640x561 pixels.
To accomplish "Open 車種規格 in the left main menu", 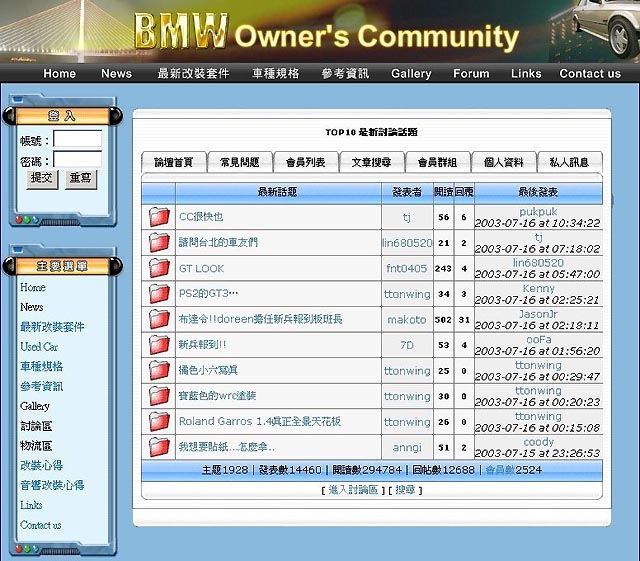I will tap(42, 366).
